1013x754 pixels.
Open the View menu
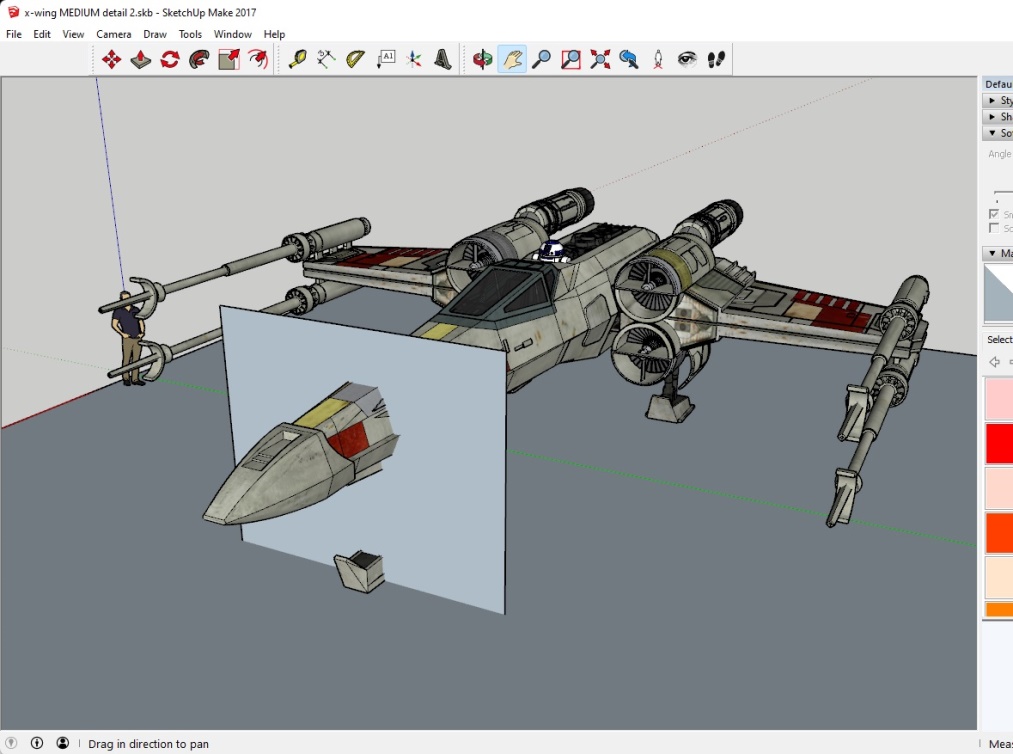click(x=73, y=34)
